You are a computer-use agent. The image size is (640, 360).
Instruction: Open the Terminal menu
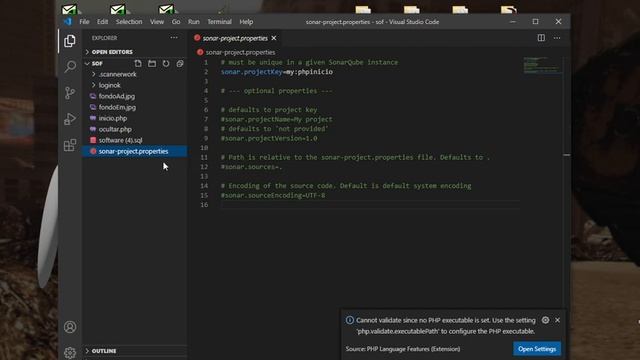click(x=219, y=22)
